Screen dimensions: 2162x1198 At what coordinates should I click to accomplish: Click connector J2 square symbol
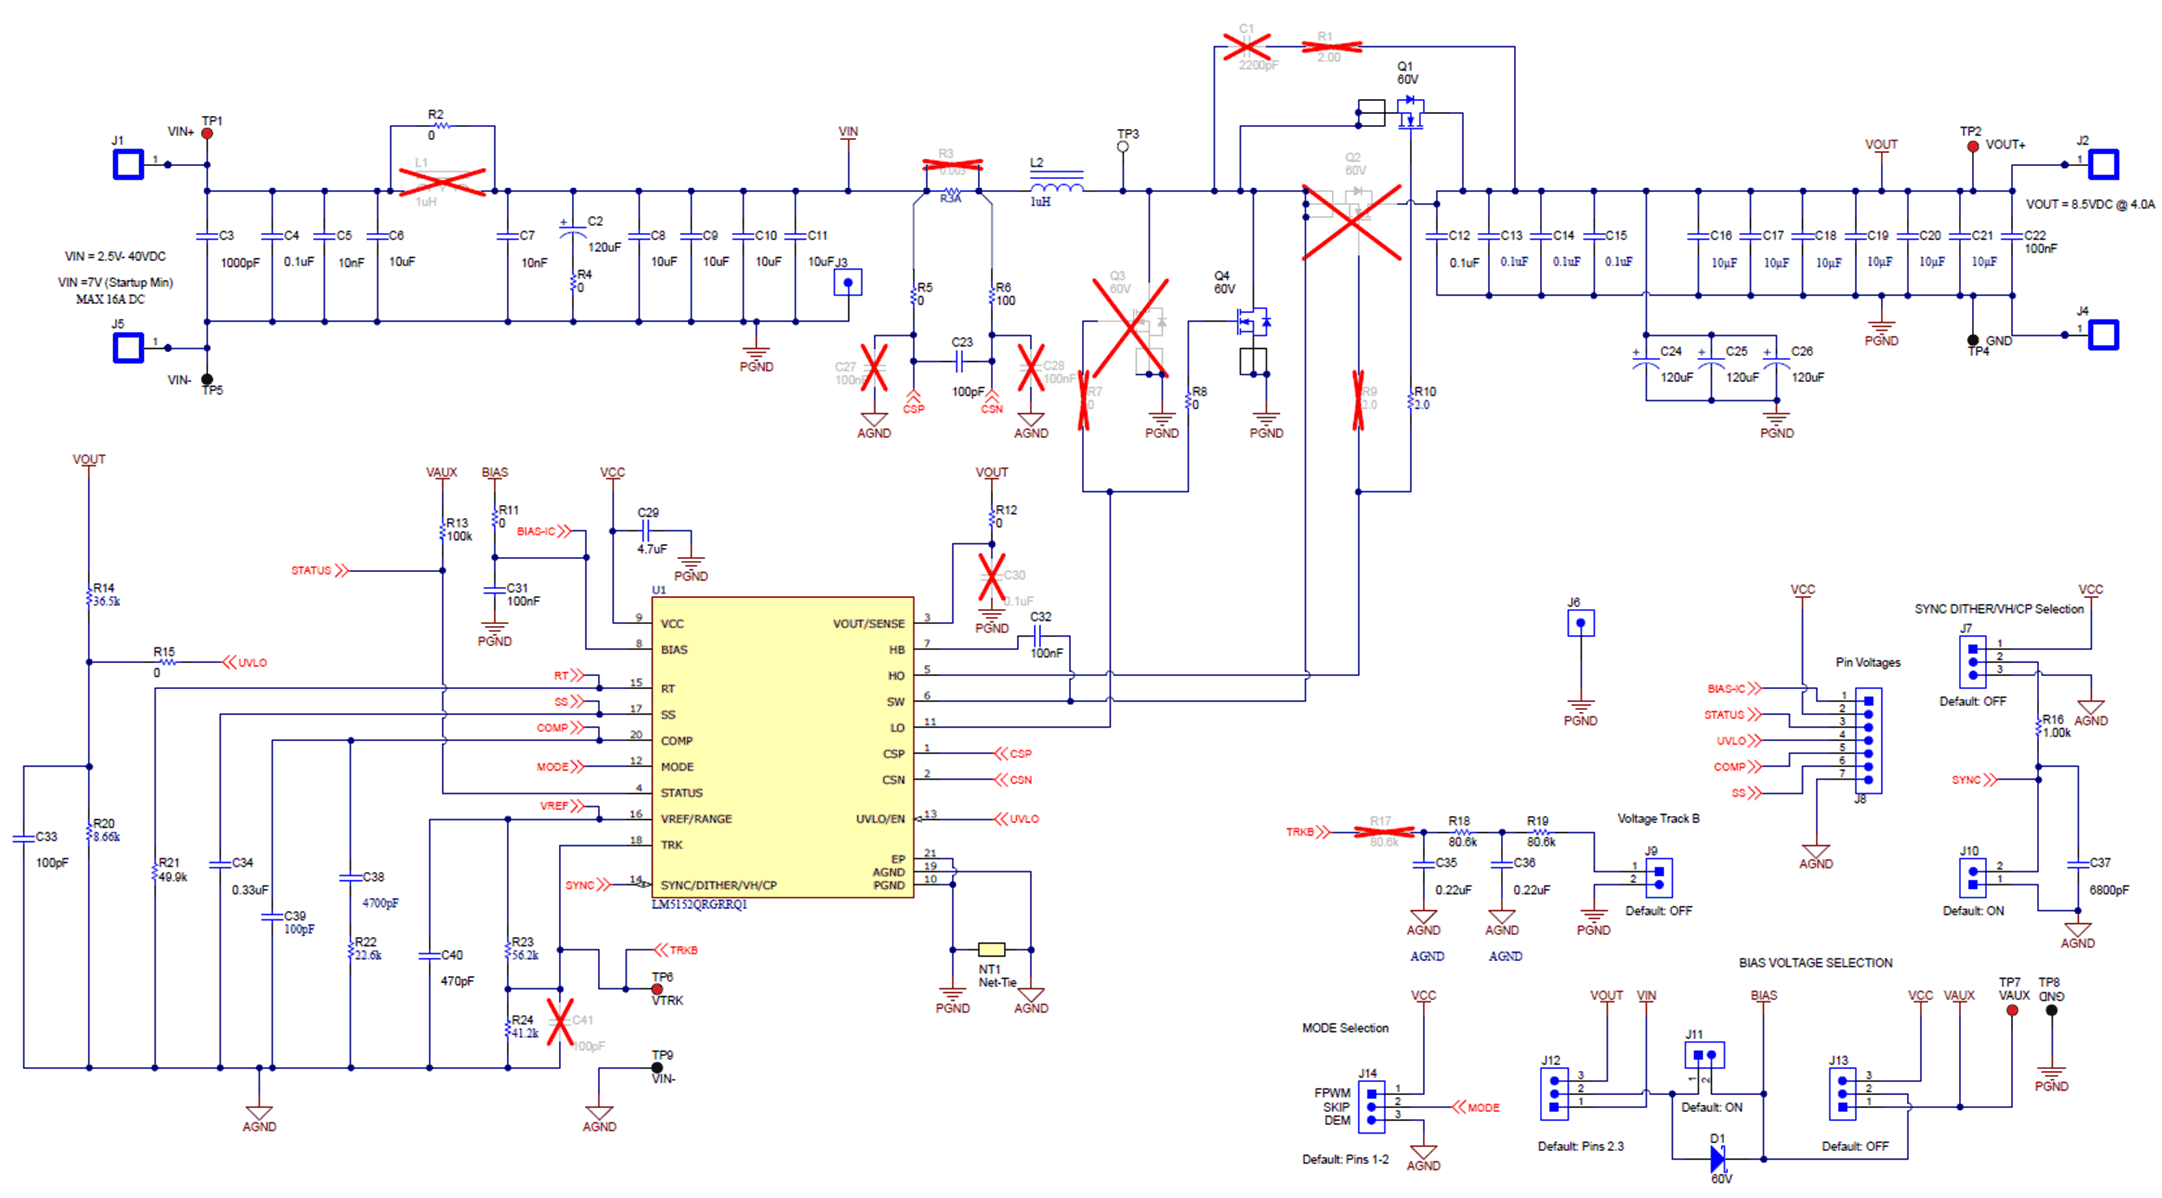(2103, 164)
